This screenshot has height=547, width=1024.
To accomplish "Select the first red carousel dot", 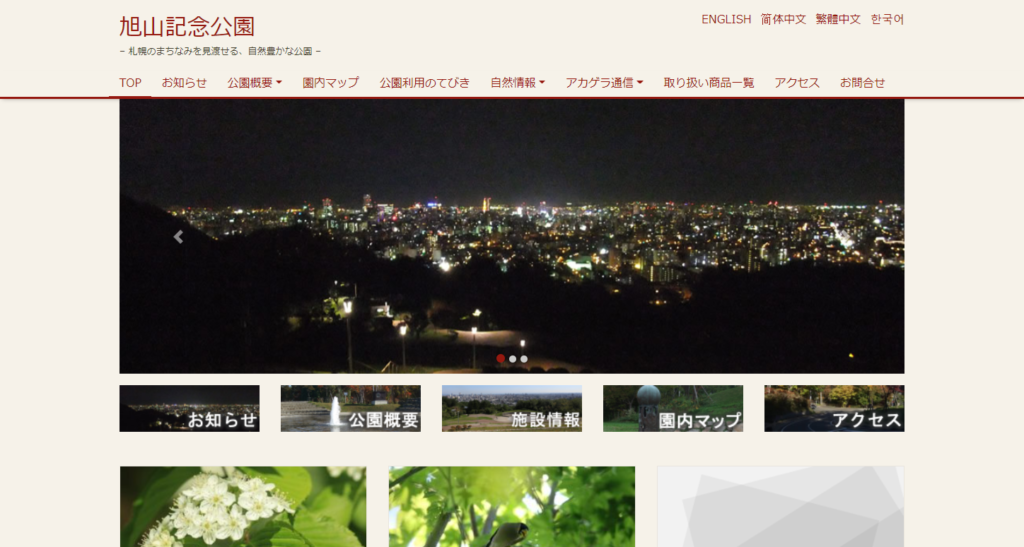I will [500, 358].
